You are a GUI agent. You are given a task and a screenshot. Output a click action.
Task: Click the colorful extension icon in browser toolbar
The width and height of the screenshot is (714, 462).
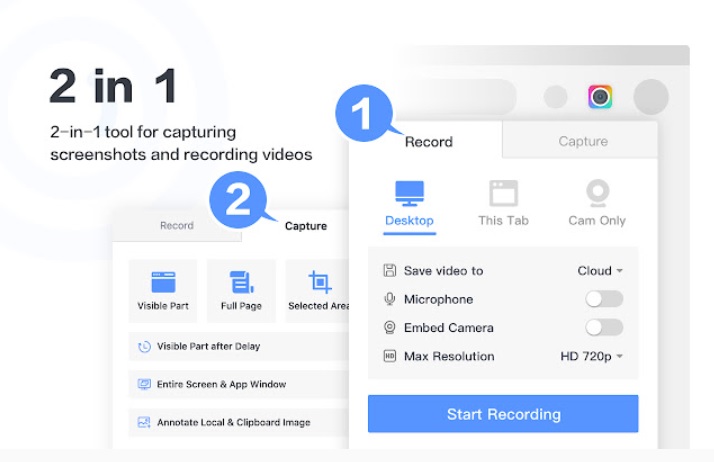coord(600,97)
